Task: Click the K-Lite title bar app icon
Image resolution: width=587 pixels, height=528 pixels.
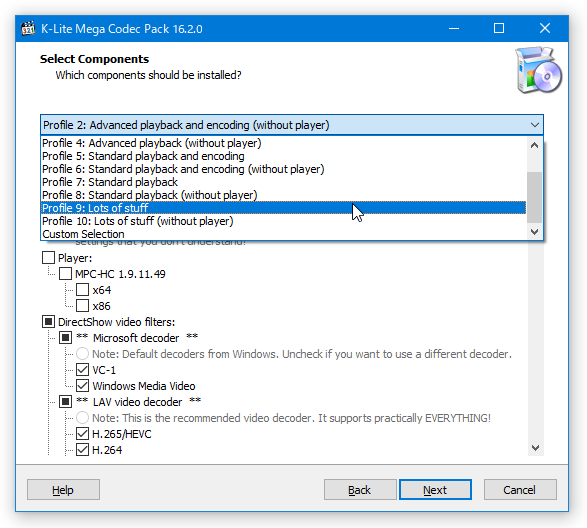Action: click(x=28, y=28)
